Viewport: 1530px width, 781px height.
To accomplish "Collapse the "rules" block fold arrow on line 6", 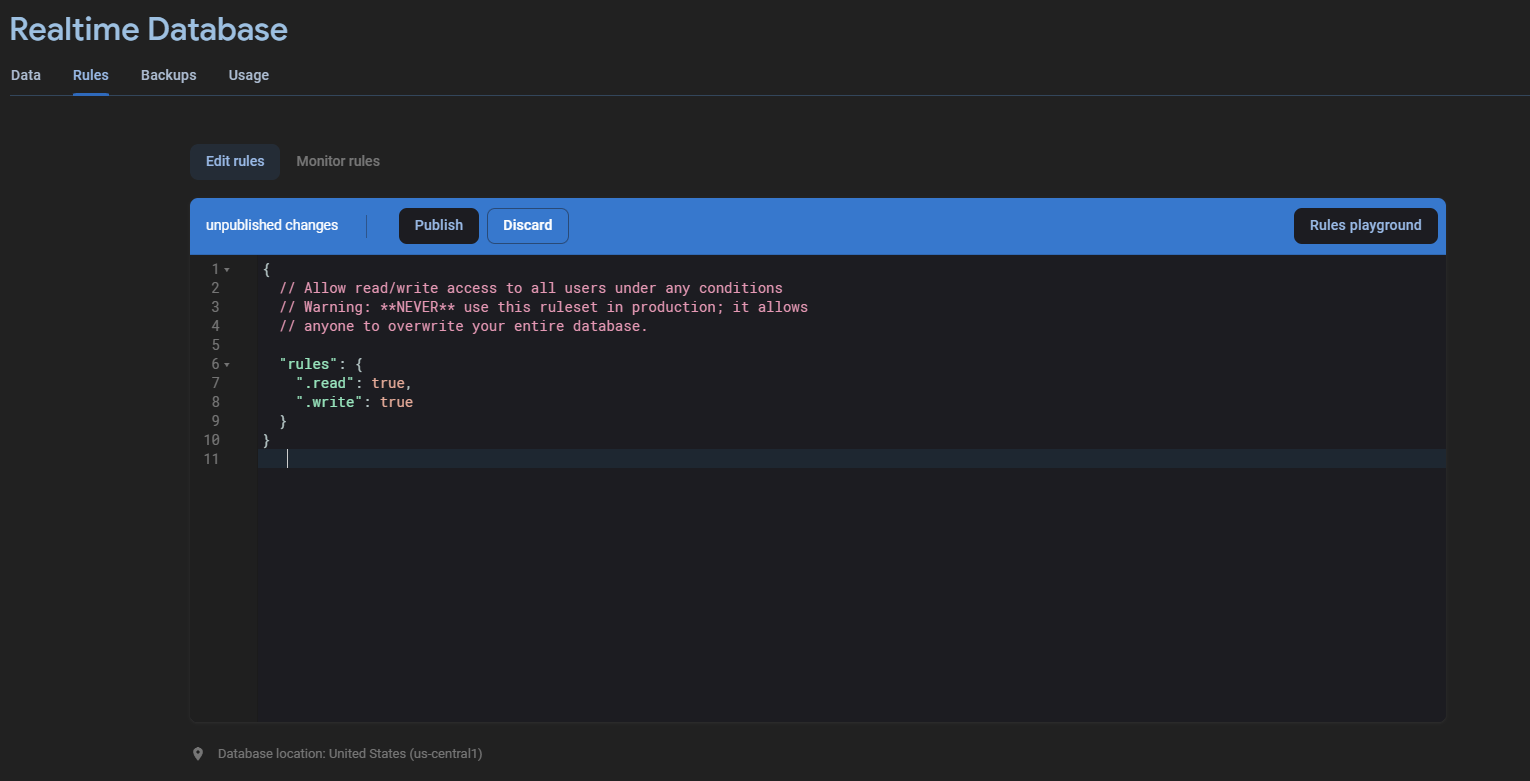I will click(x=227, y=365).
